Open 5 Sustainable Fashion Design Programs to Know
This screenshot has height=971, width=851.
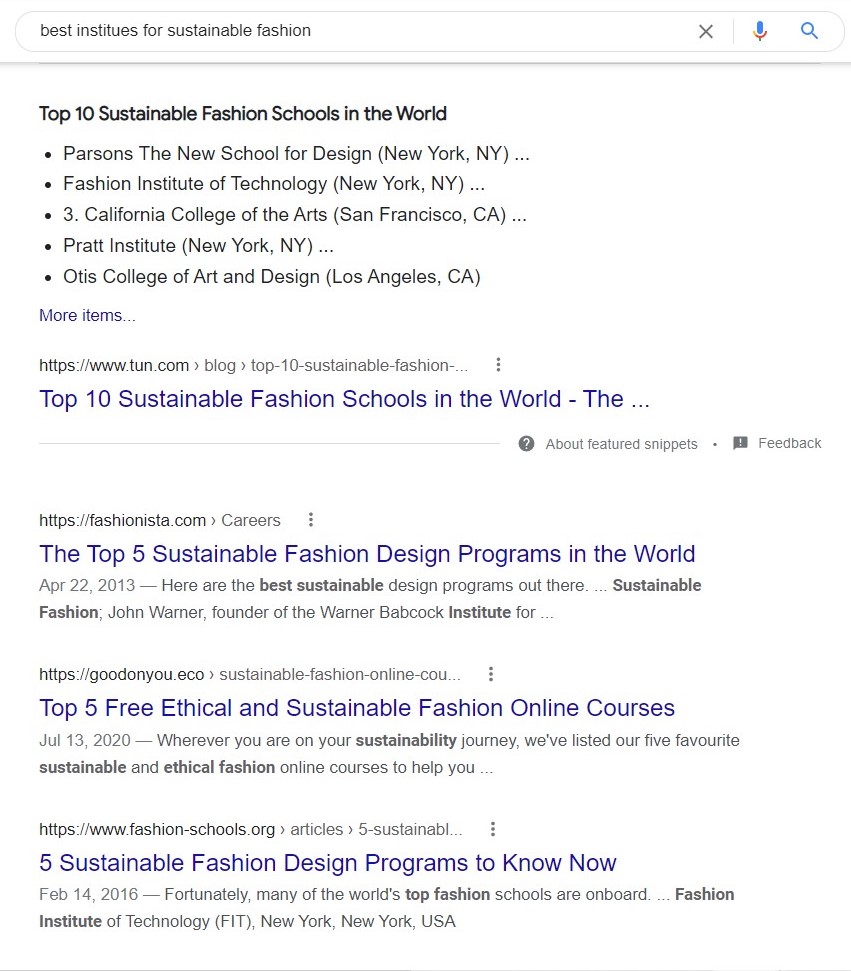click(327, 862)
